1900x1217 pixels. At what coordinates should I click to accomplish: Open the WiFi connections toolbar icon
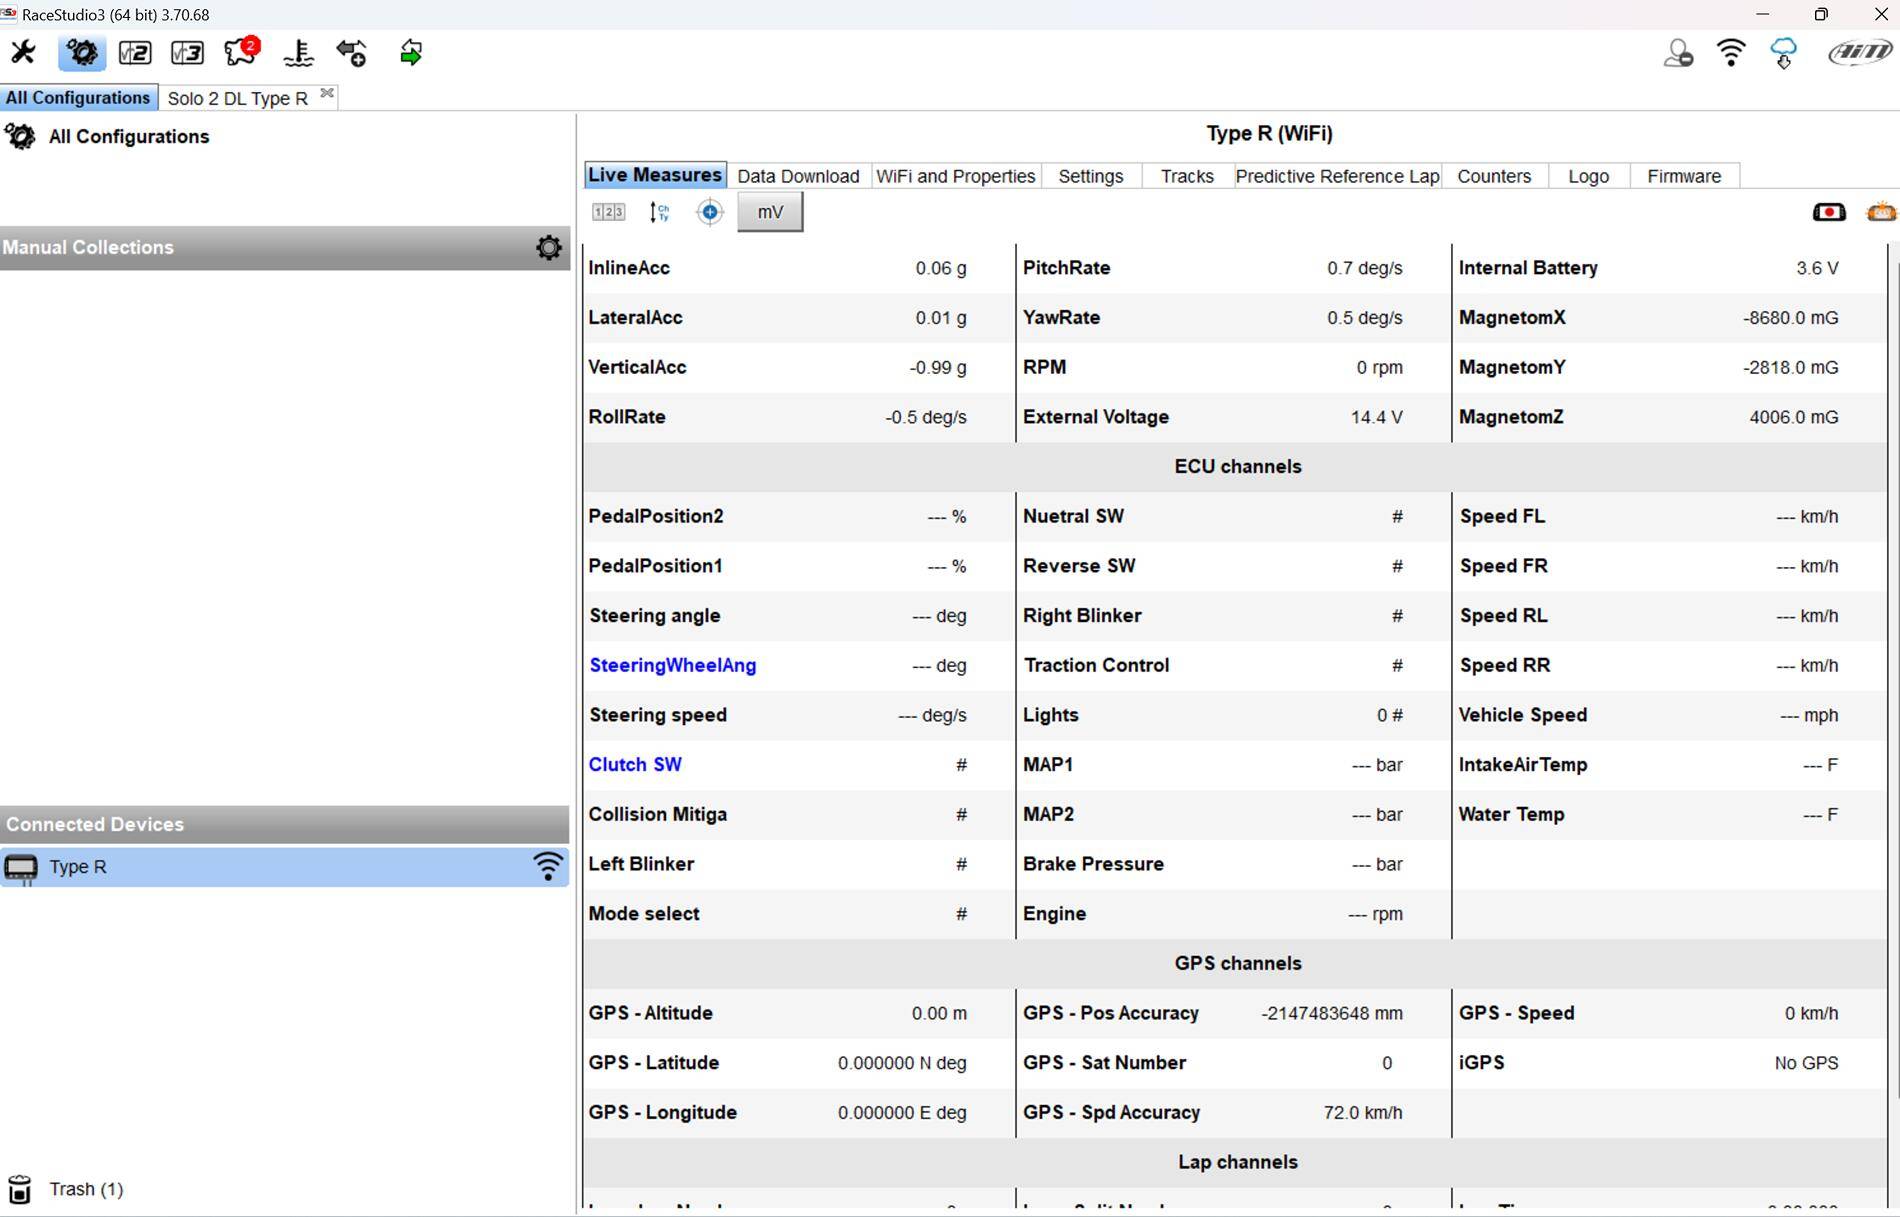point(1731,52)
